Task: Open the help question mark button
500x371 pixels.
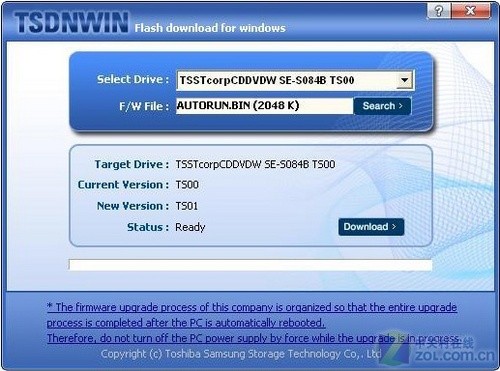Action: tap(439, 11)
